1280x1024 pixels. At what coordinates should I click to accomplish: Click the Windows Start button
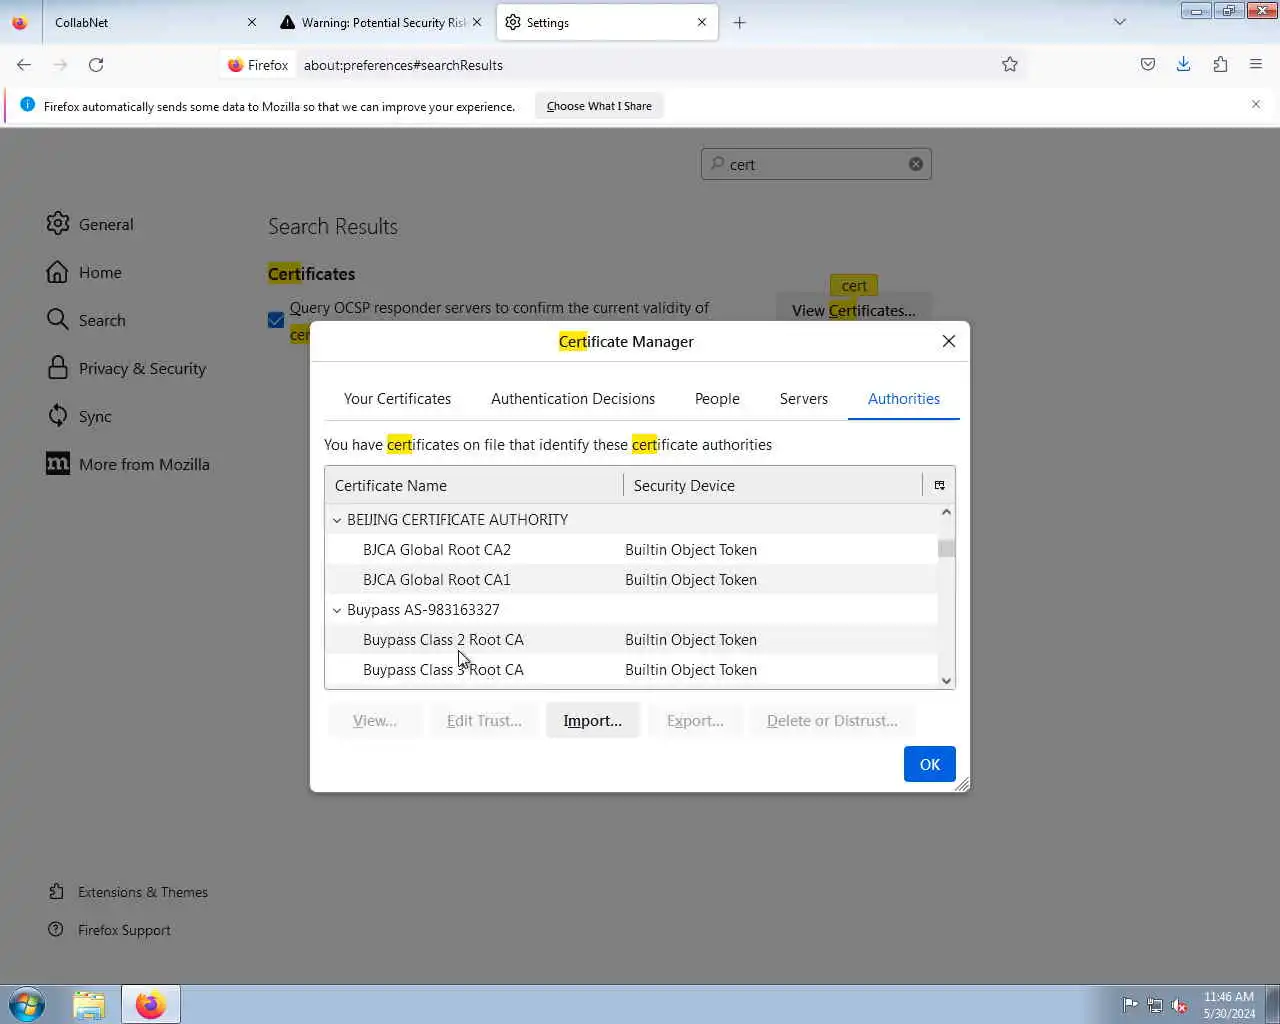point(27,1004)
